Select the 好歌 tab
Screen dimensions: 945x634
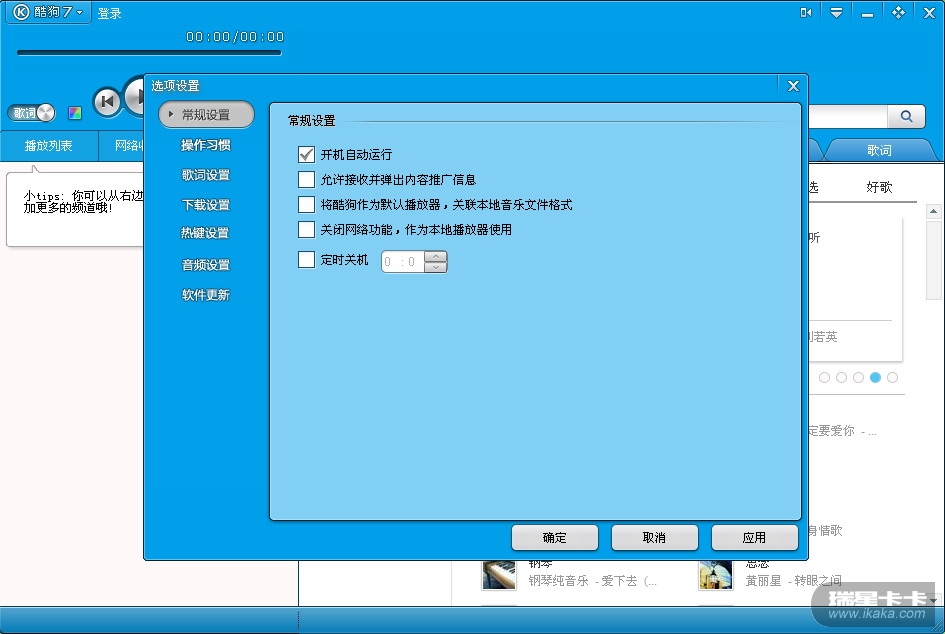coord(879,187)
